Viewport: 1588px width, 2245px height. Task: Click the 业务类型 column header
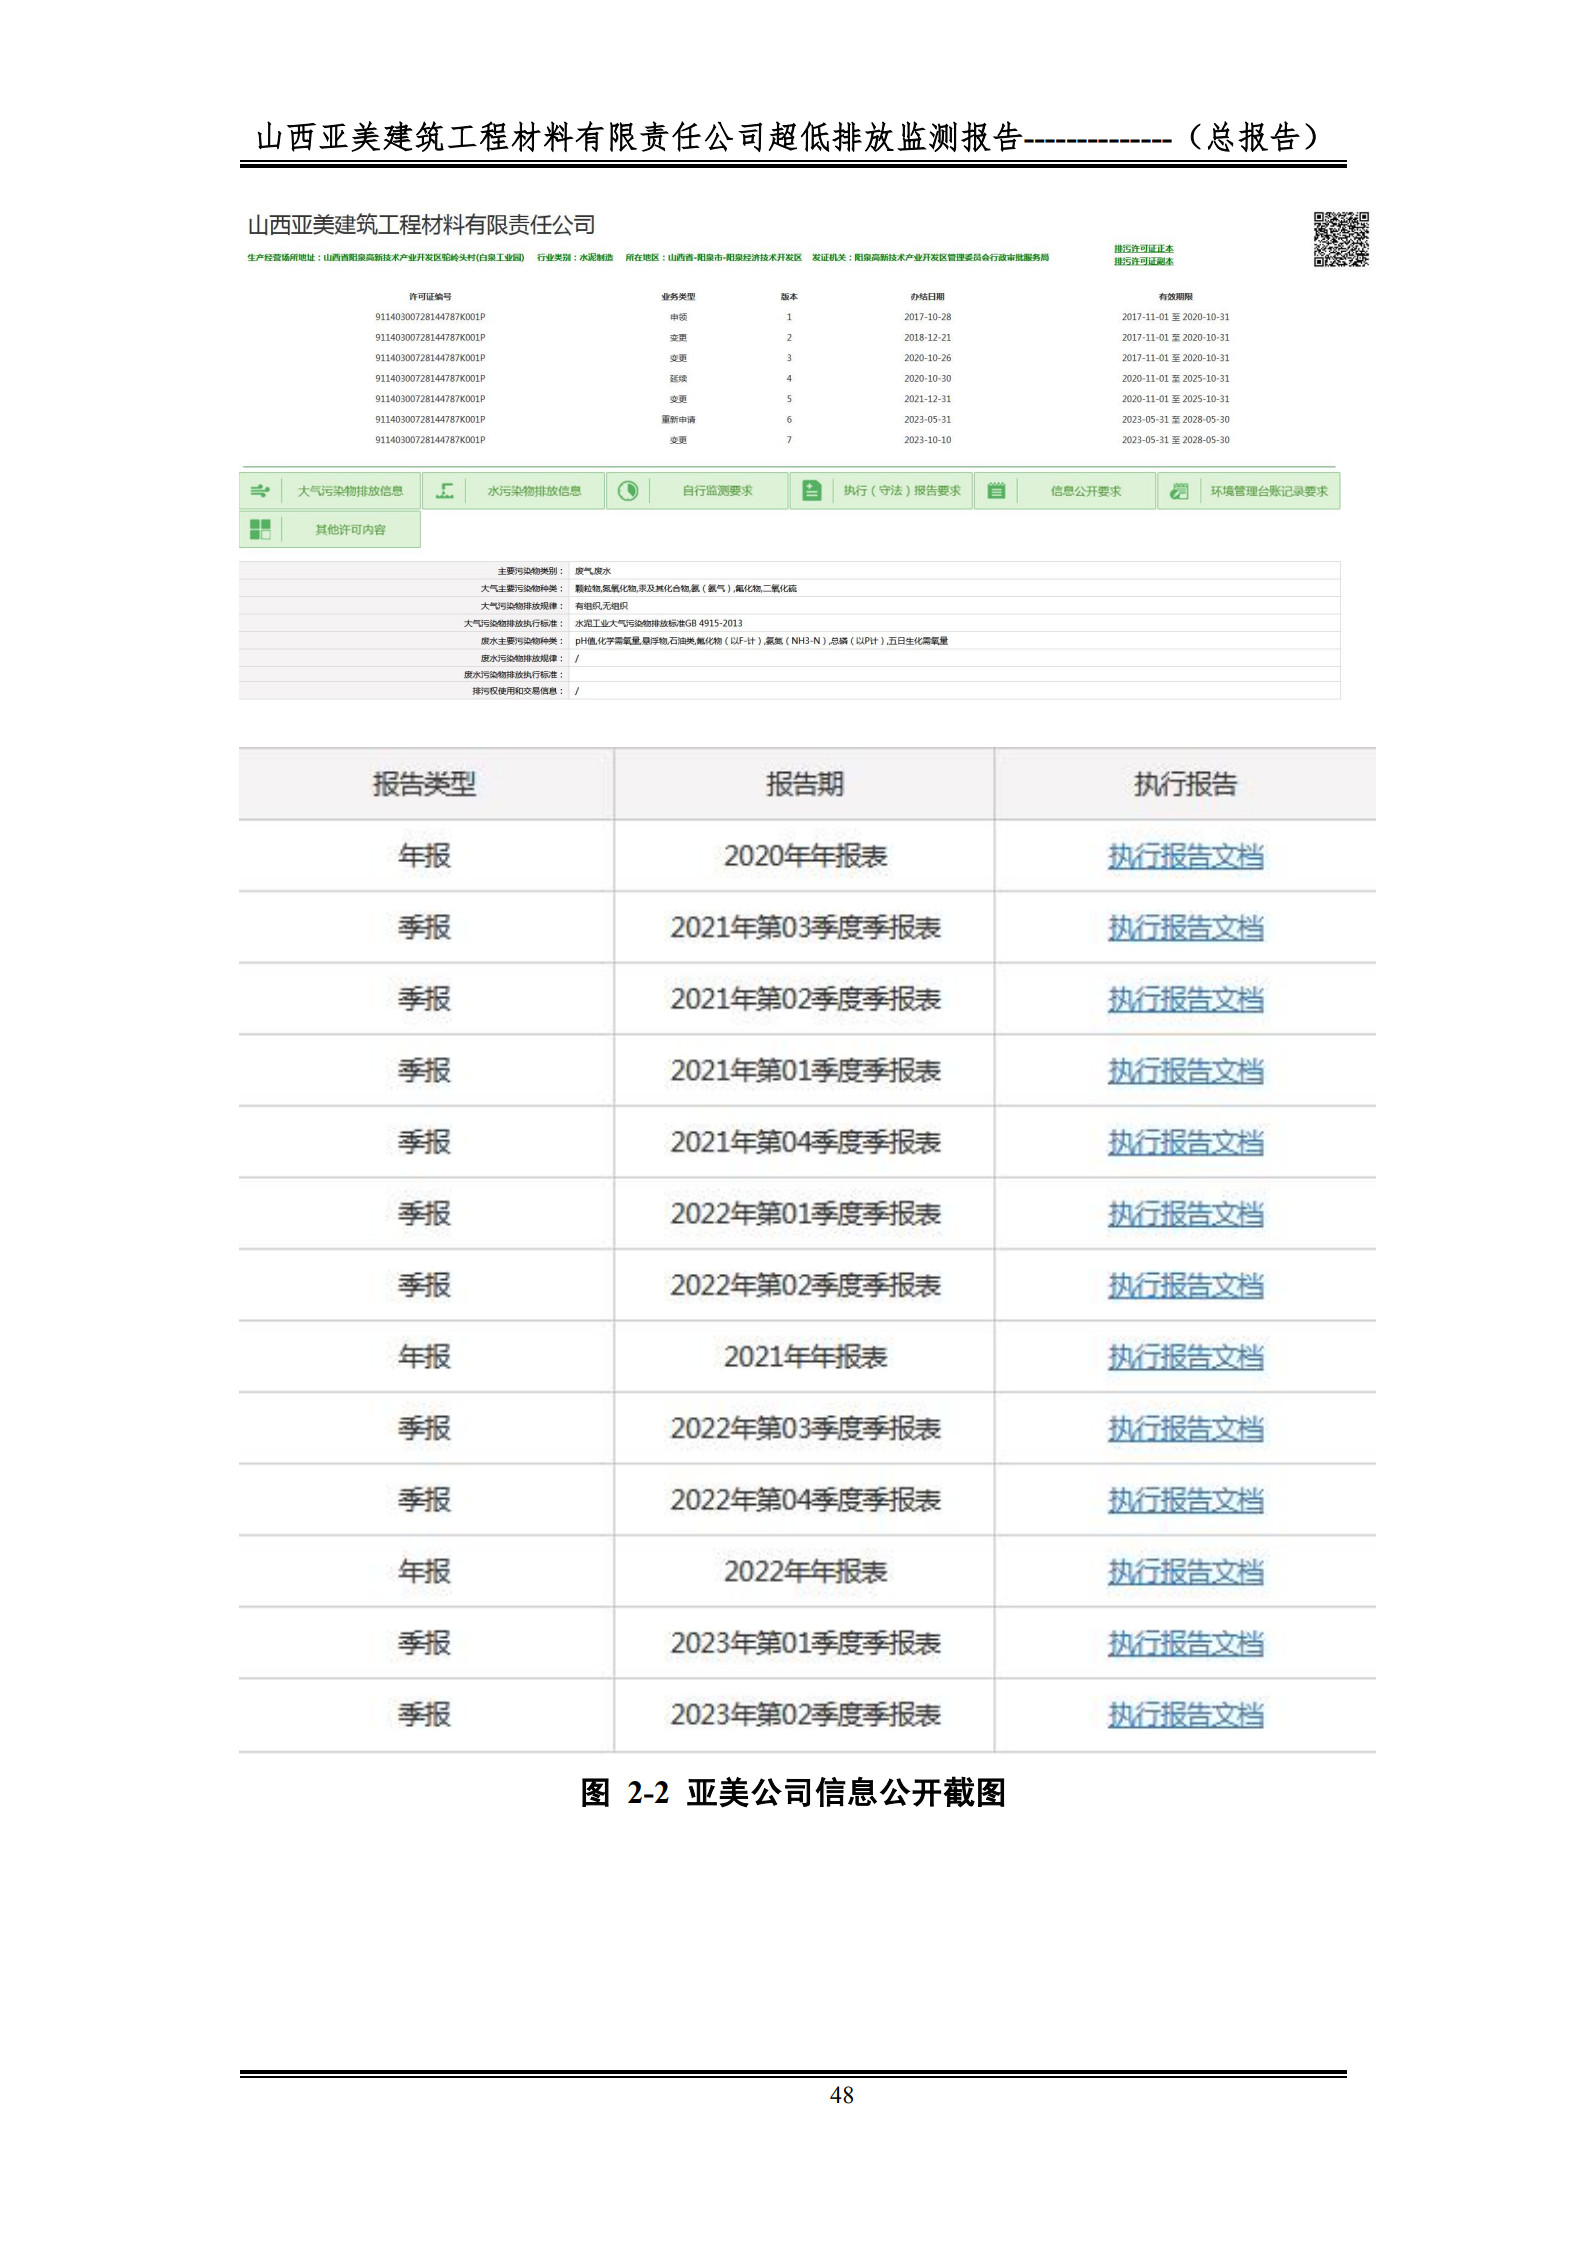pos(678,297)
